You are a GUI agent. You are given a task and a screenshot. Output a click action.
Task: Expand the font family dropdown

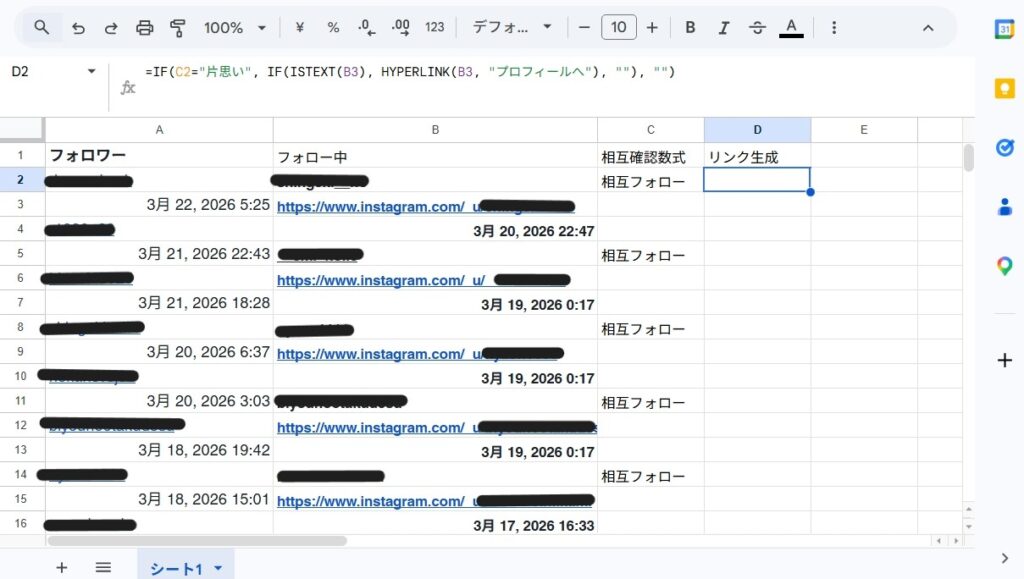[x=512, y=28]
